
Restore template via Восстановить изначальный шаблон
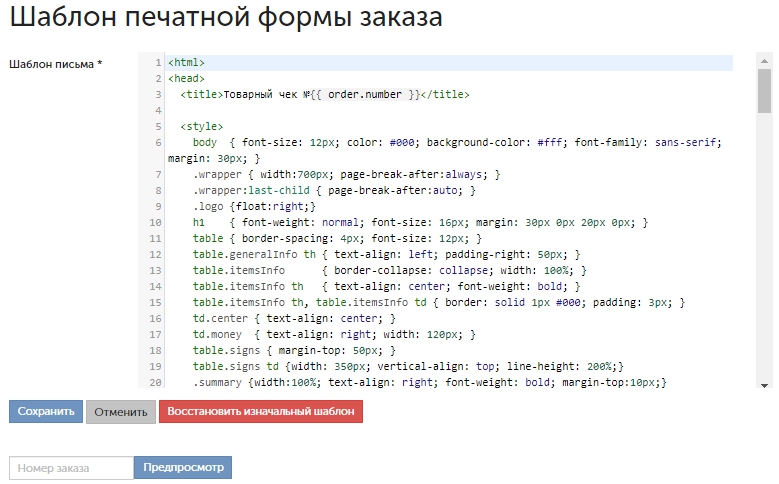(x=261, y=411)
